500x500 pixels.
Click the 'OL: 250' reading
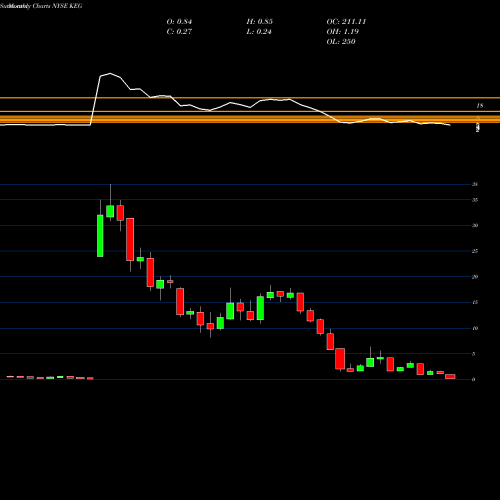[341, 42]
